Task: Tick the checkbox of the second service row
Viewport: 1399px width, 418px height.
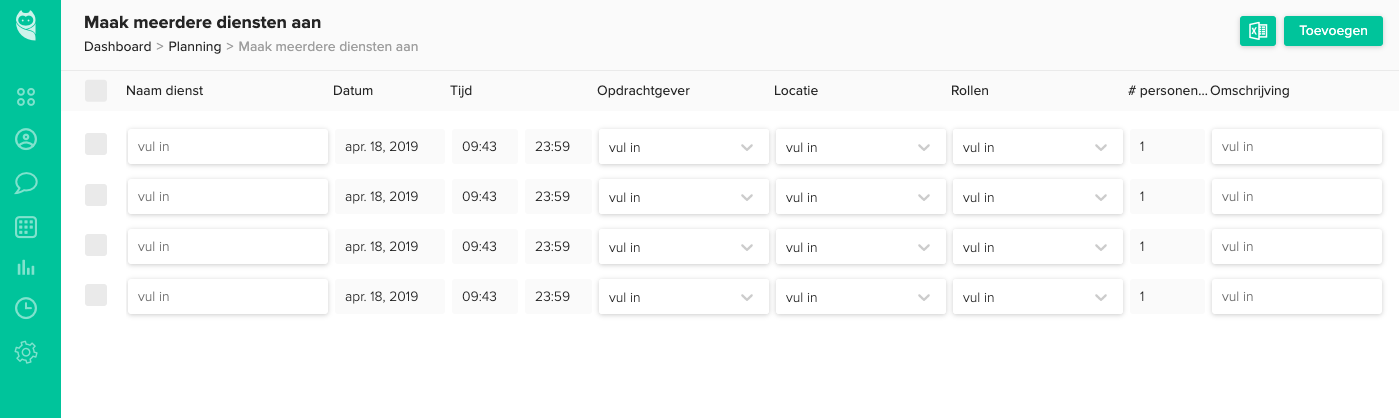Action: click(x=96, y=194)
